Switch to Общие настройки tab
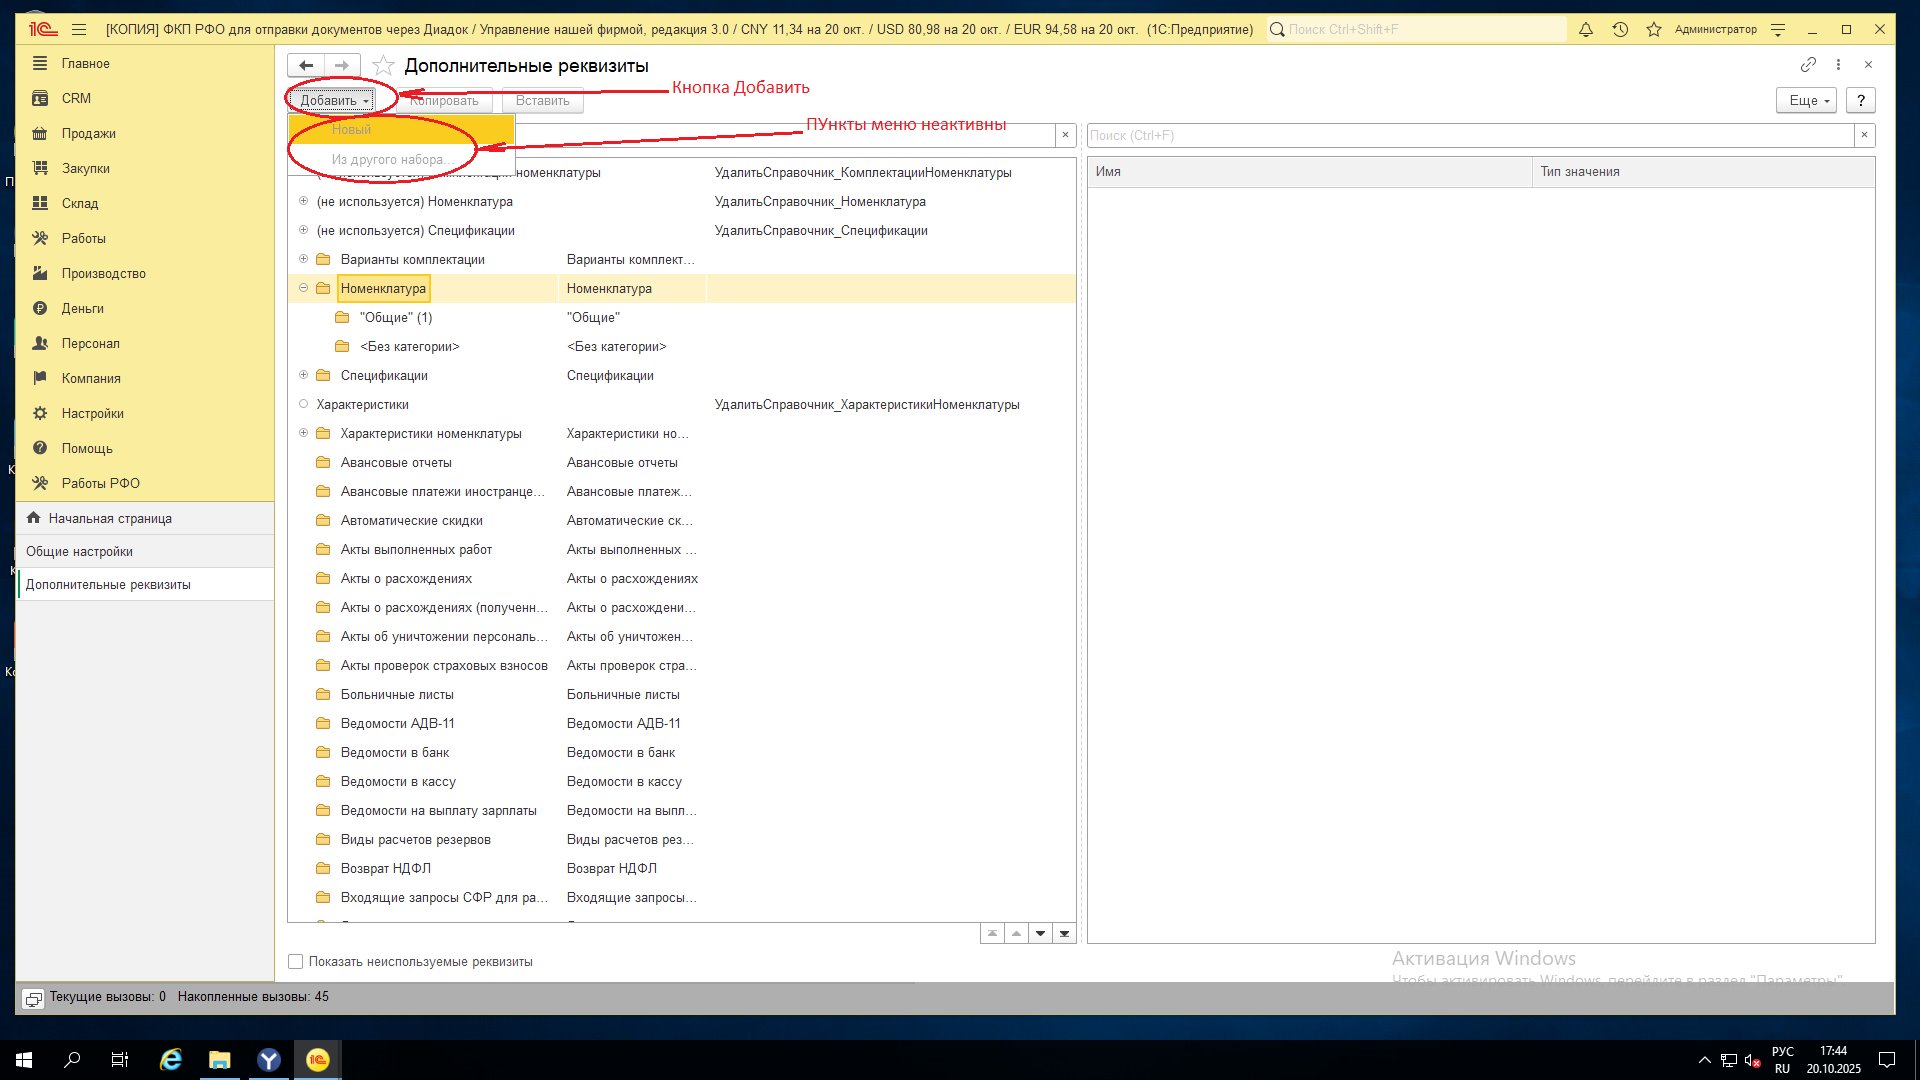The image size is (1920, 1080). click(80, 552)
